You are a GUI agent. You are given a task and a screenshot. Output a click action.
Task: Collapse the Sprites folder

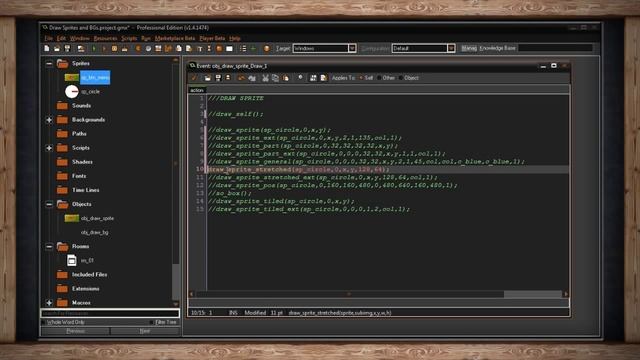pos(49,63)
